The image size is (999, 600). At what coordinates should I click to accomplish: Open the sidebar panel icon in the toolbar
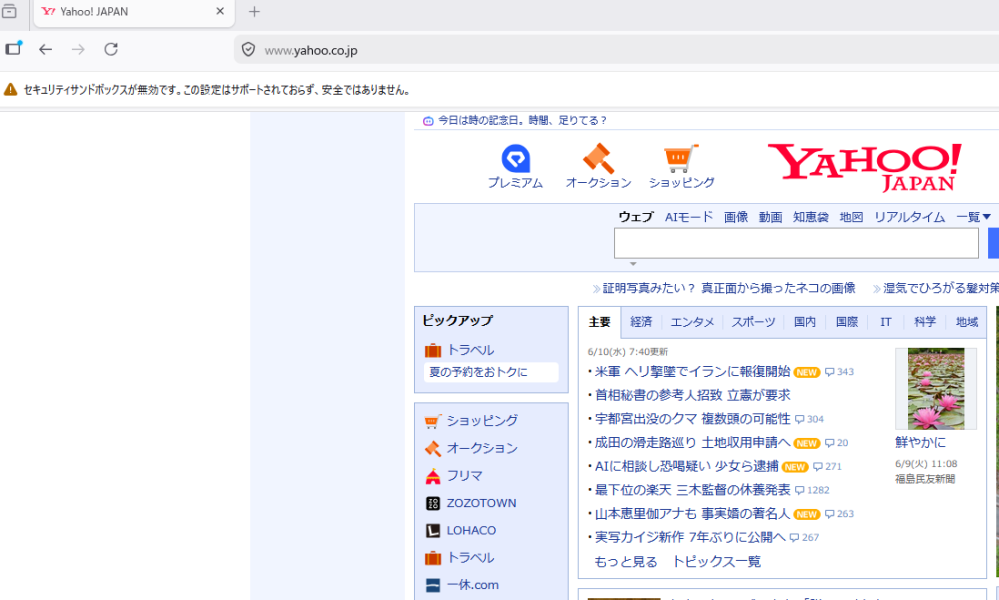click(x=13, y=48)
